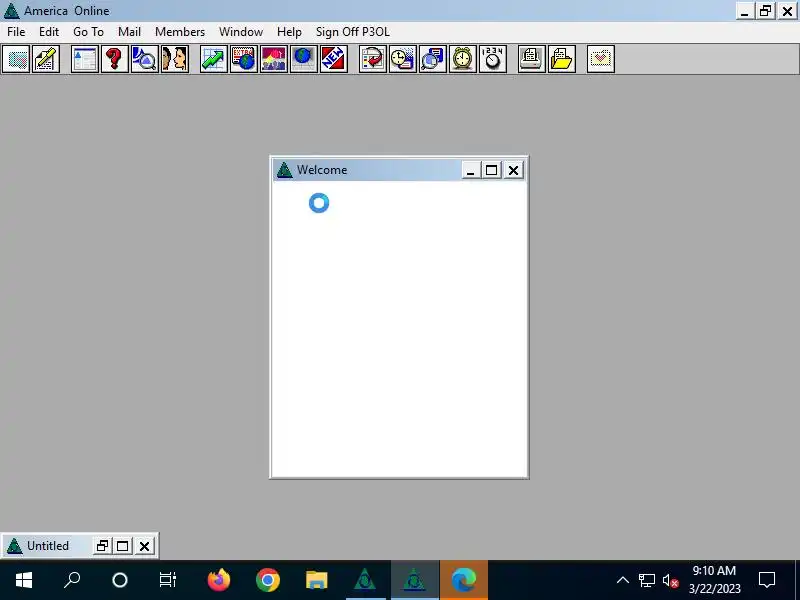Click the Welcome window system menu icon

point(284,170)
